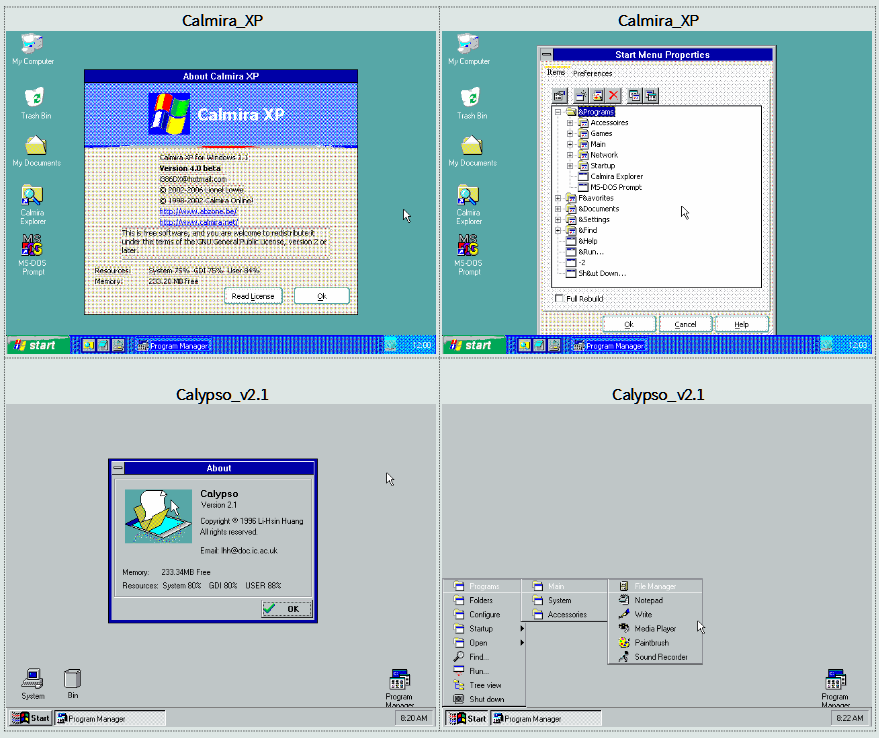The width and height of the screenshot is (879, 738).
Task: Choose Configure in the Calypso start menu
Action: (484, 614)
